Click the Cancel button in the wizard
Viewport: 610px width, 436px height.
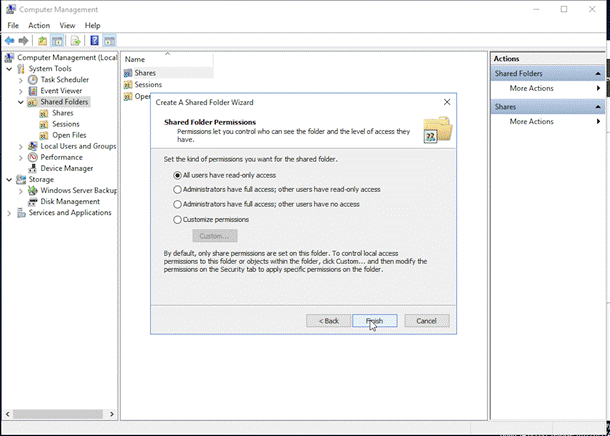tap(427, 321)
